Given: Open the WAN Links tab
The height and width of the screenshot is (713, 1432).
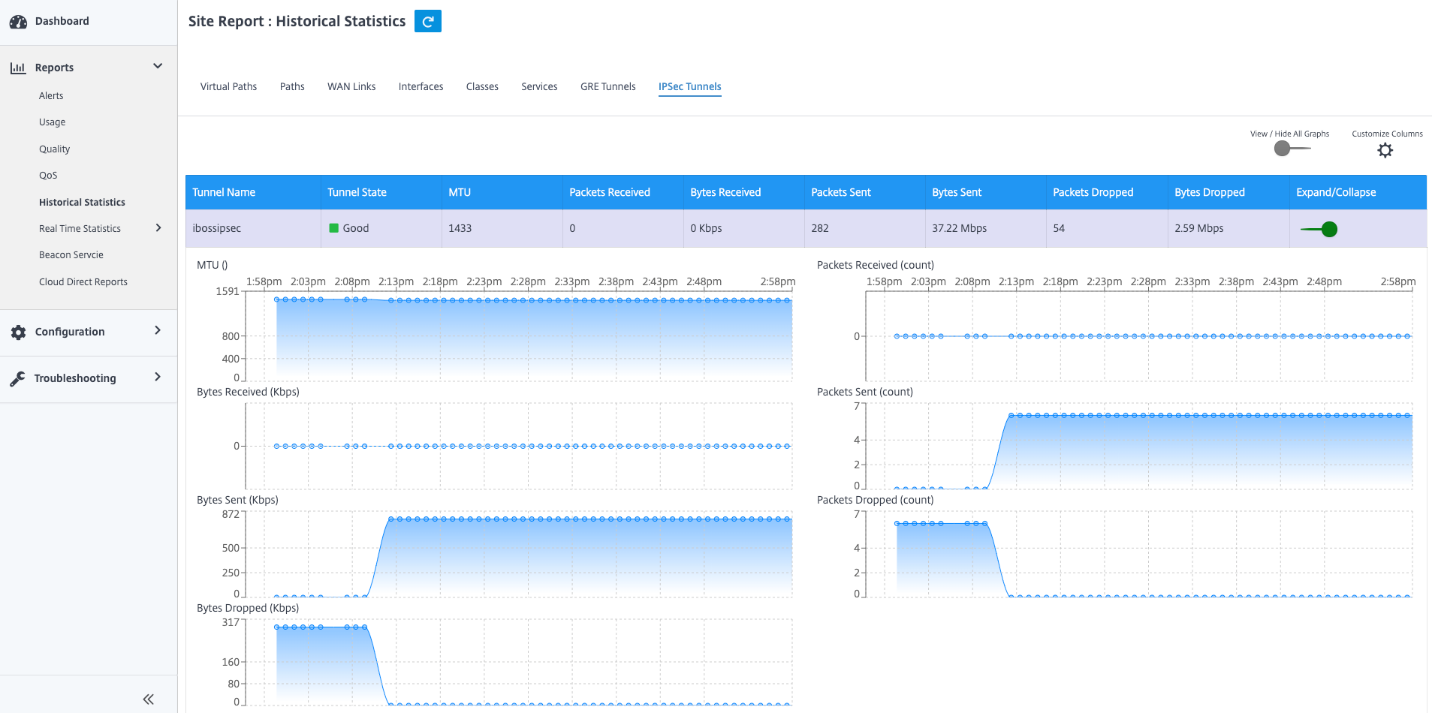Looking at the screenshot, I should tap(351, 86).
